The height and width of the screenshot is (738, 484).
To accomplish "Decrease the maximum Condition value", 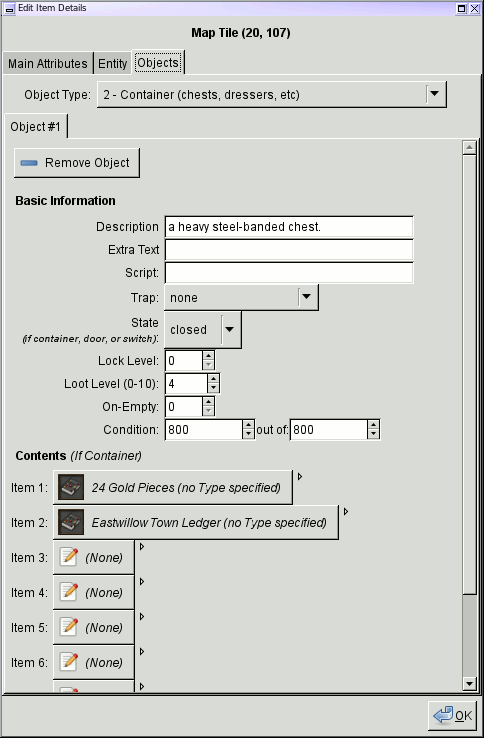I will coord(373,434).
